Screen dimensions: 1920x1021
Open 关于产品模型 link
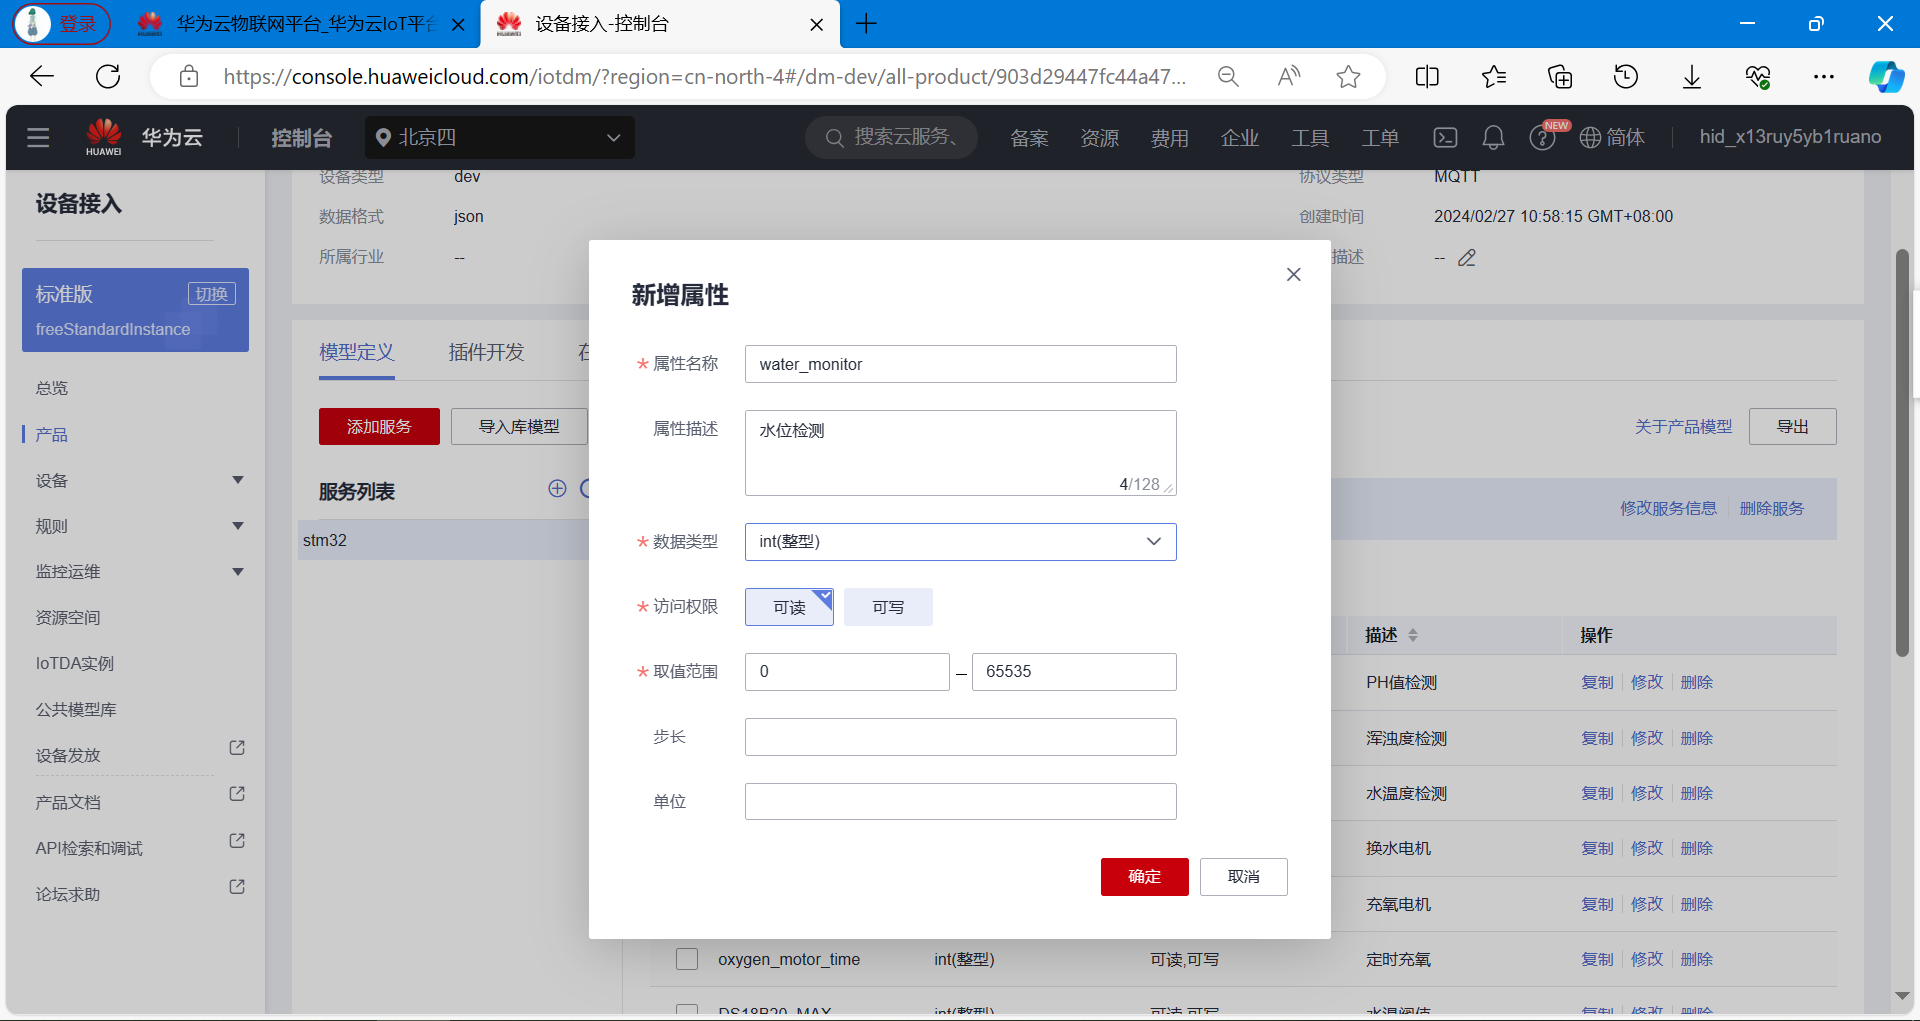pos(1683,427)
